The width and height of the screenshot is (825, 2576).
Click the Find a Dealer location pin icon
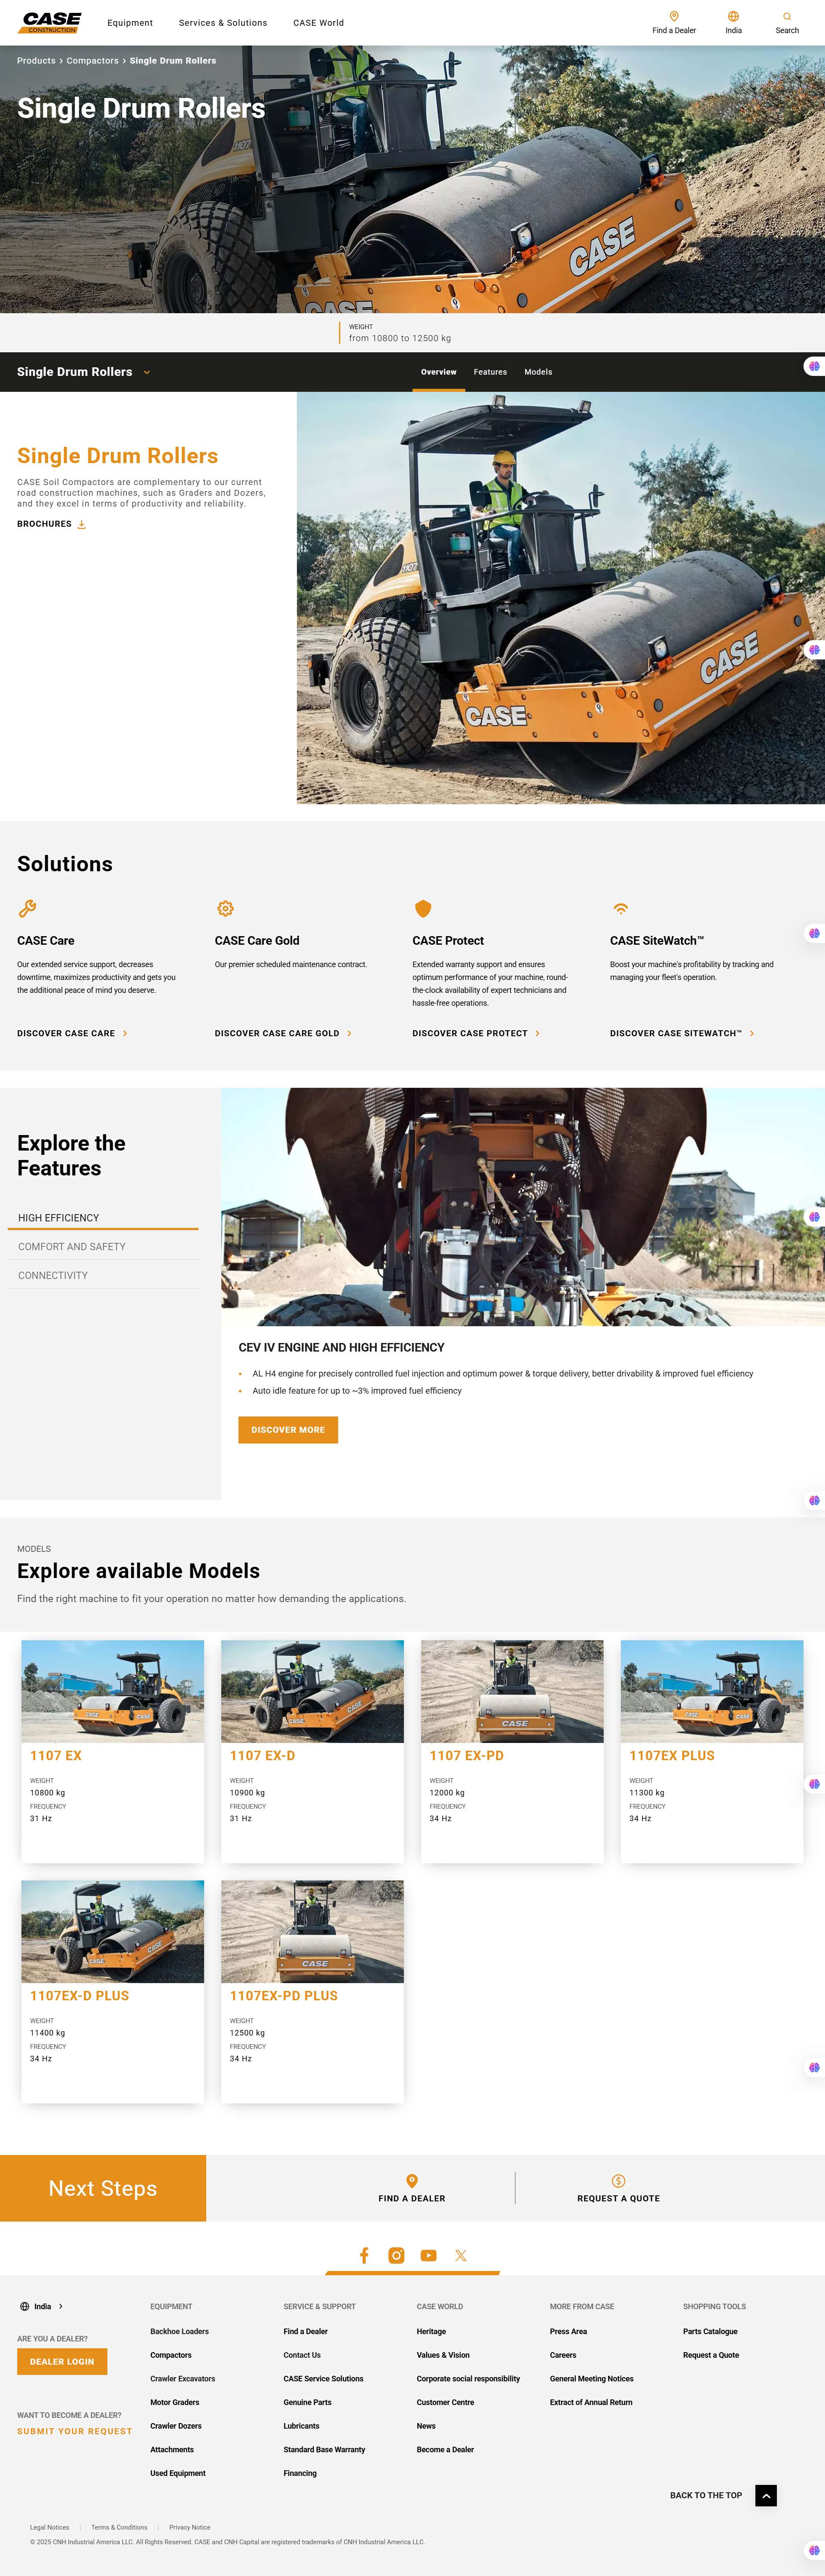[674, 16]
